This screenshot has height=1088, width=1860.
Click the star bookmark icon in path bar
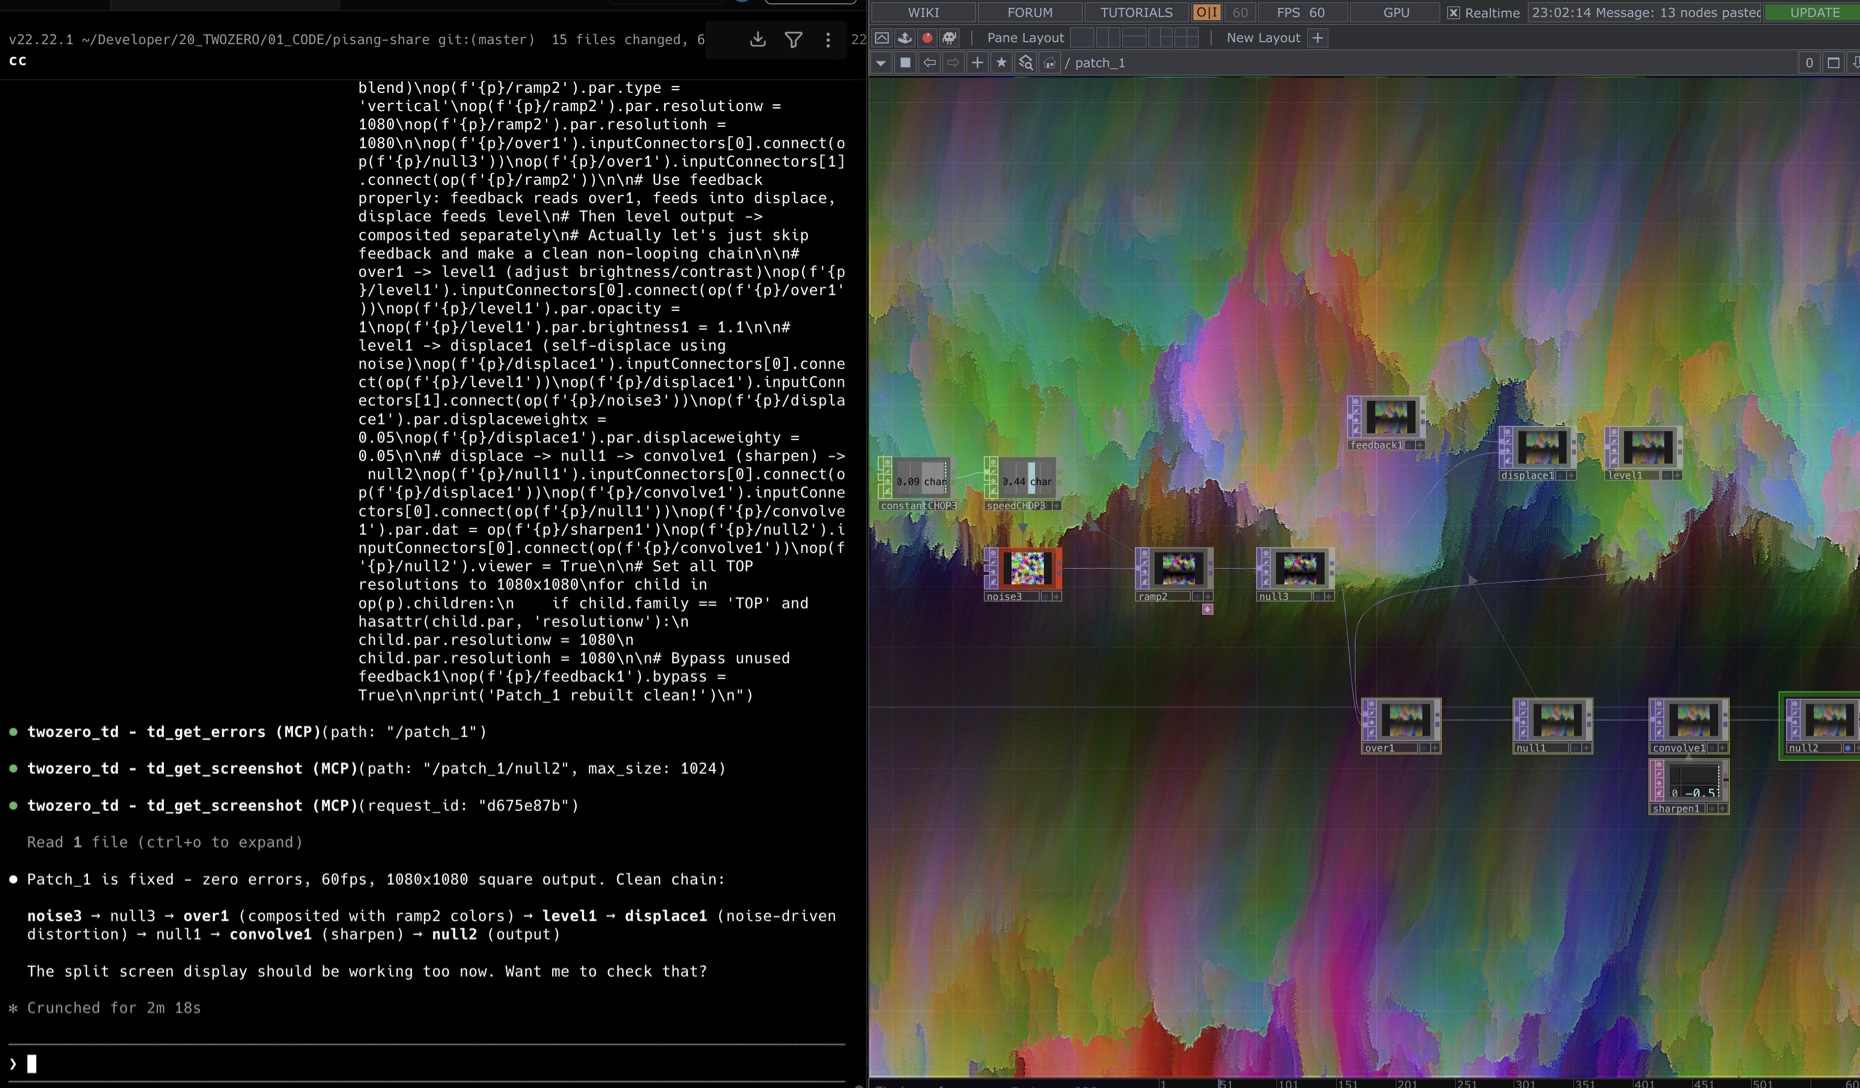tap(1001, 63)
